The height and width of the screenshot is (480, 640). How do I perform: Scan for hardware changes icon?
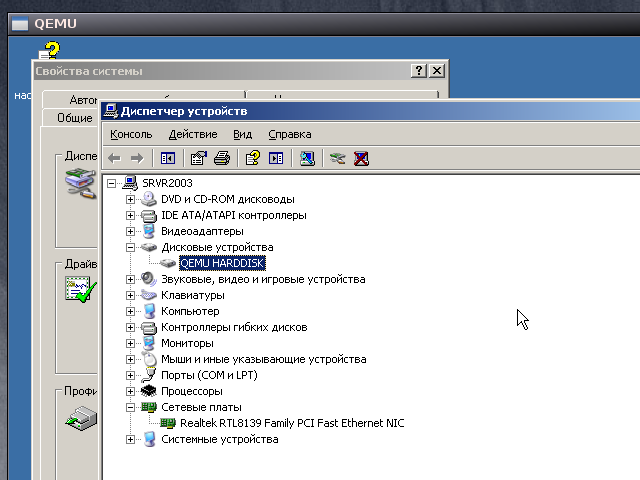307,158
